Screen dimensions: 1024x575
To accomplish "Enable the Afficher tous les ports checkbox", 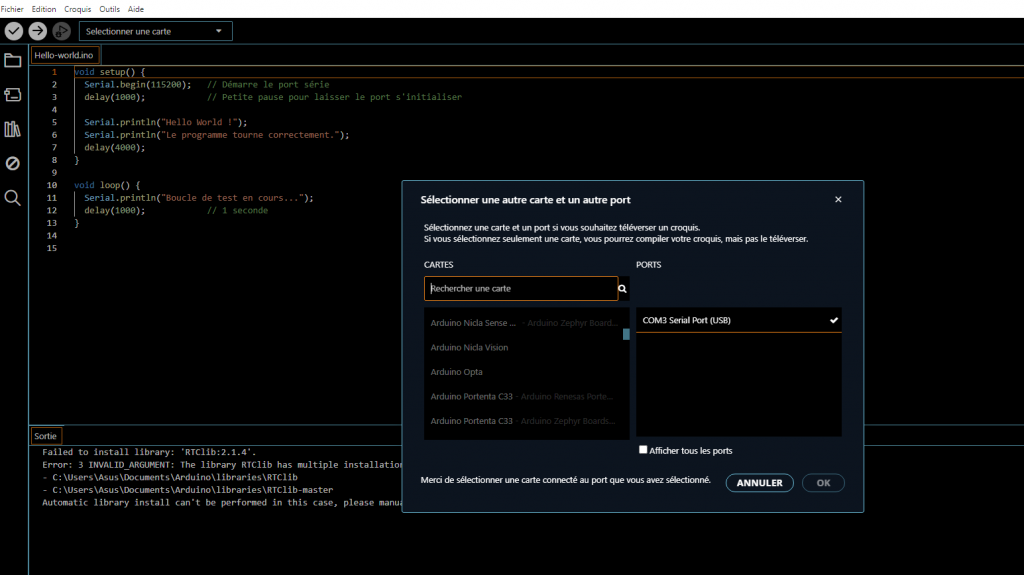I will tap(643, 450).
